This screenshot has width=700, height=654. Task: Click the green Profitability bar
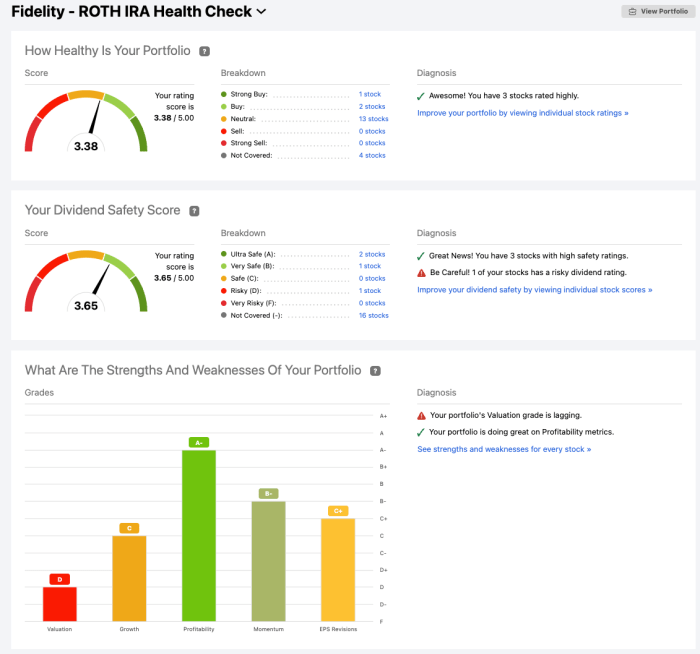199,535
